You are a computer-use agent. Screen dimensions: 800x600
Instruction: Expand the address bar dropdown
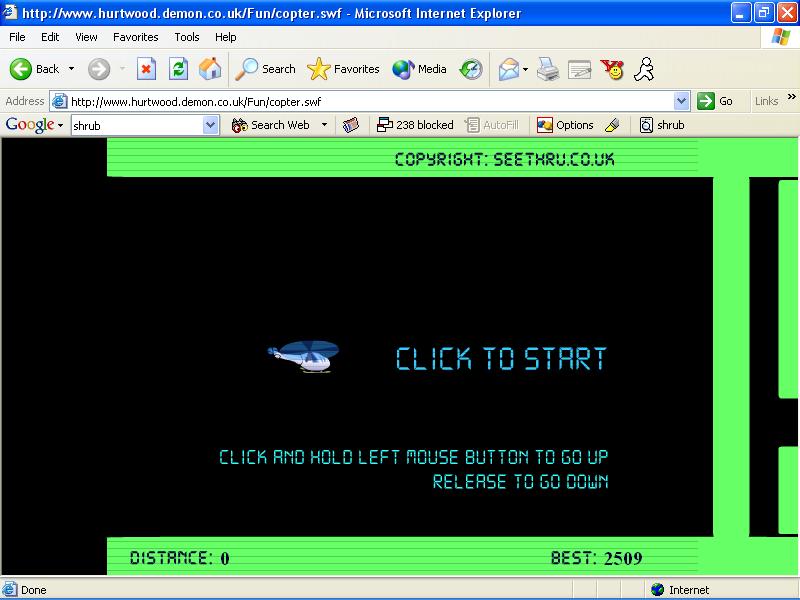682,102
